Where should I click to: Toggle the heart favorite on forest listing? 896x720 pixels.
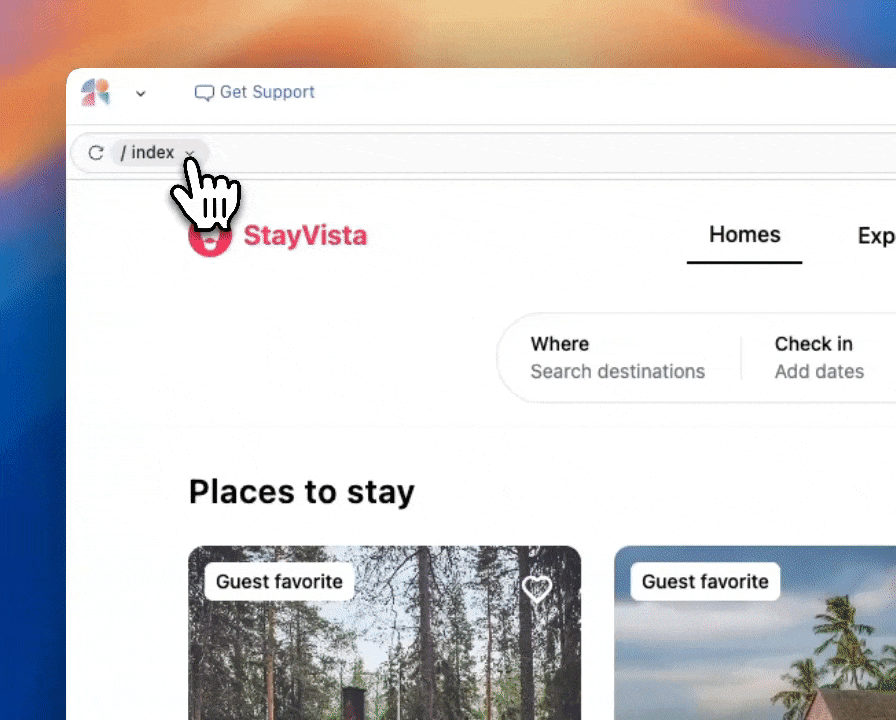click(537, 589)
